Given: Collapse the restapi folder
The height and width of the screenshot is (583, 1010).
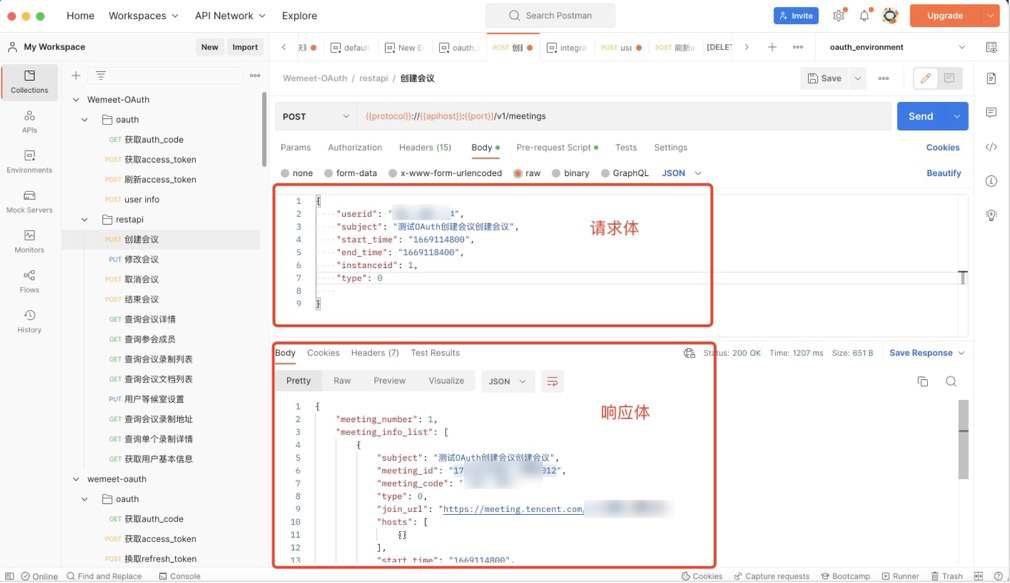Looking at the screenshot, I should tap(84, 220).
